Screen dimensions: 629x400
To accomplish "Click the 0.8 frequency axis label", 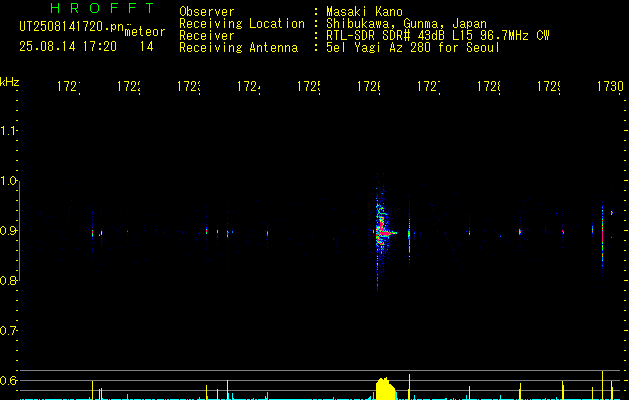I will point(8,280).
